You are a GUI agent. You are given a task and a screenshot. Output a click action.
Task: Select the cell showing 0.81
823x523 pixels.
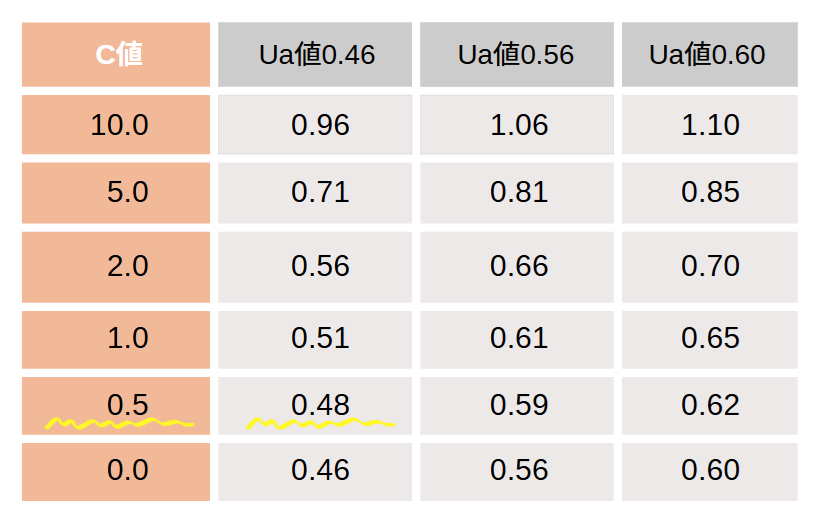[x=519, y=192]
